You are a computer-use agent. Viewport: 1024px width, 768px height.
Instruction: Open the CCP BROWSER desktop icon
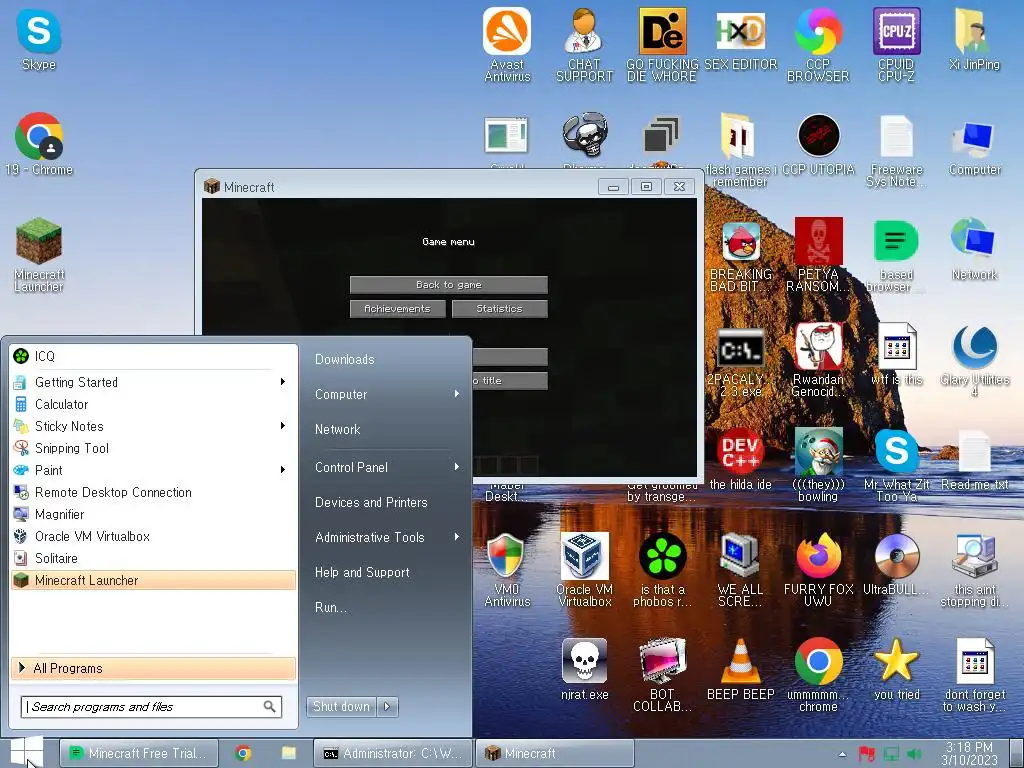[x=818, y=44]
